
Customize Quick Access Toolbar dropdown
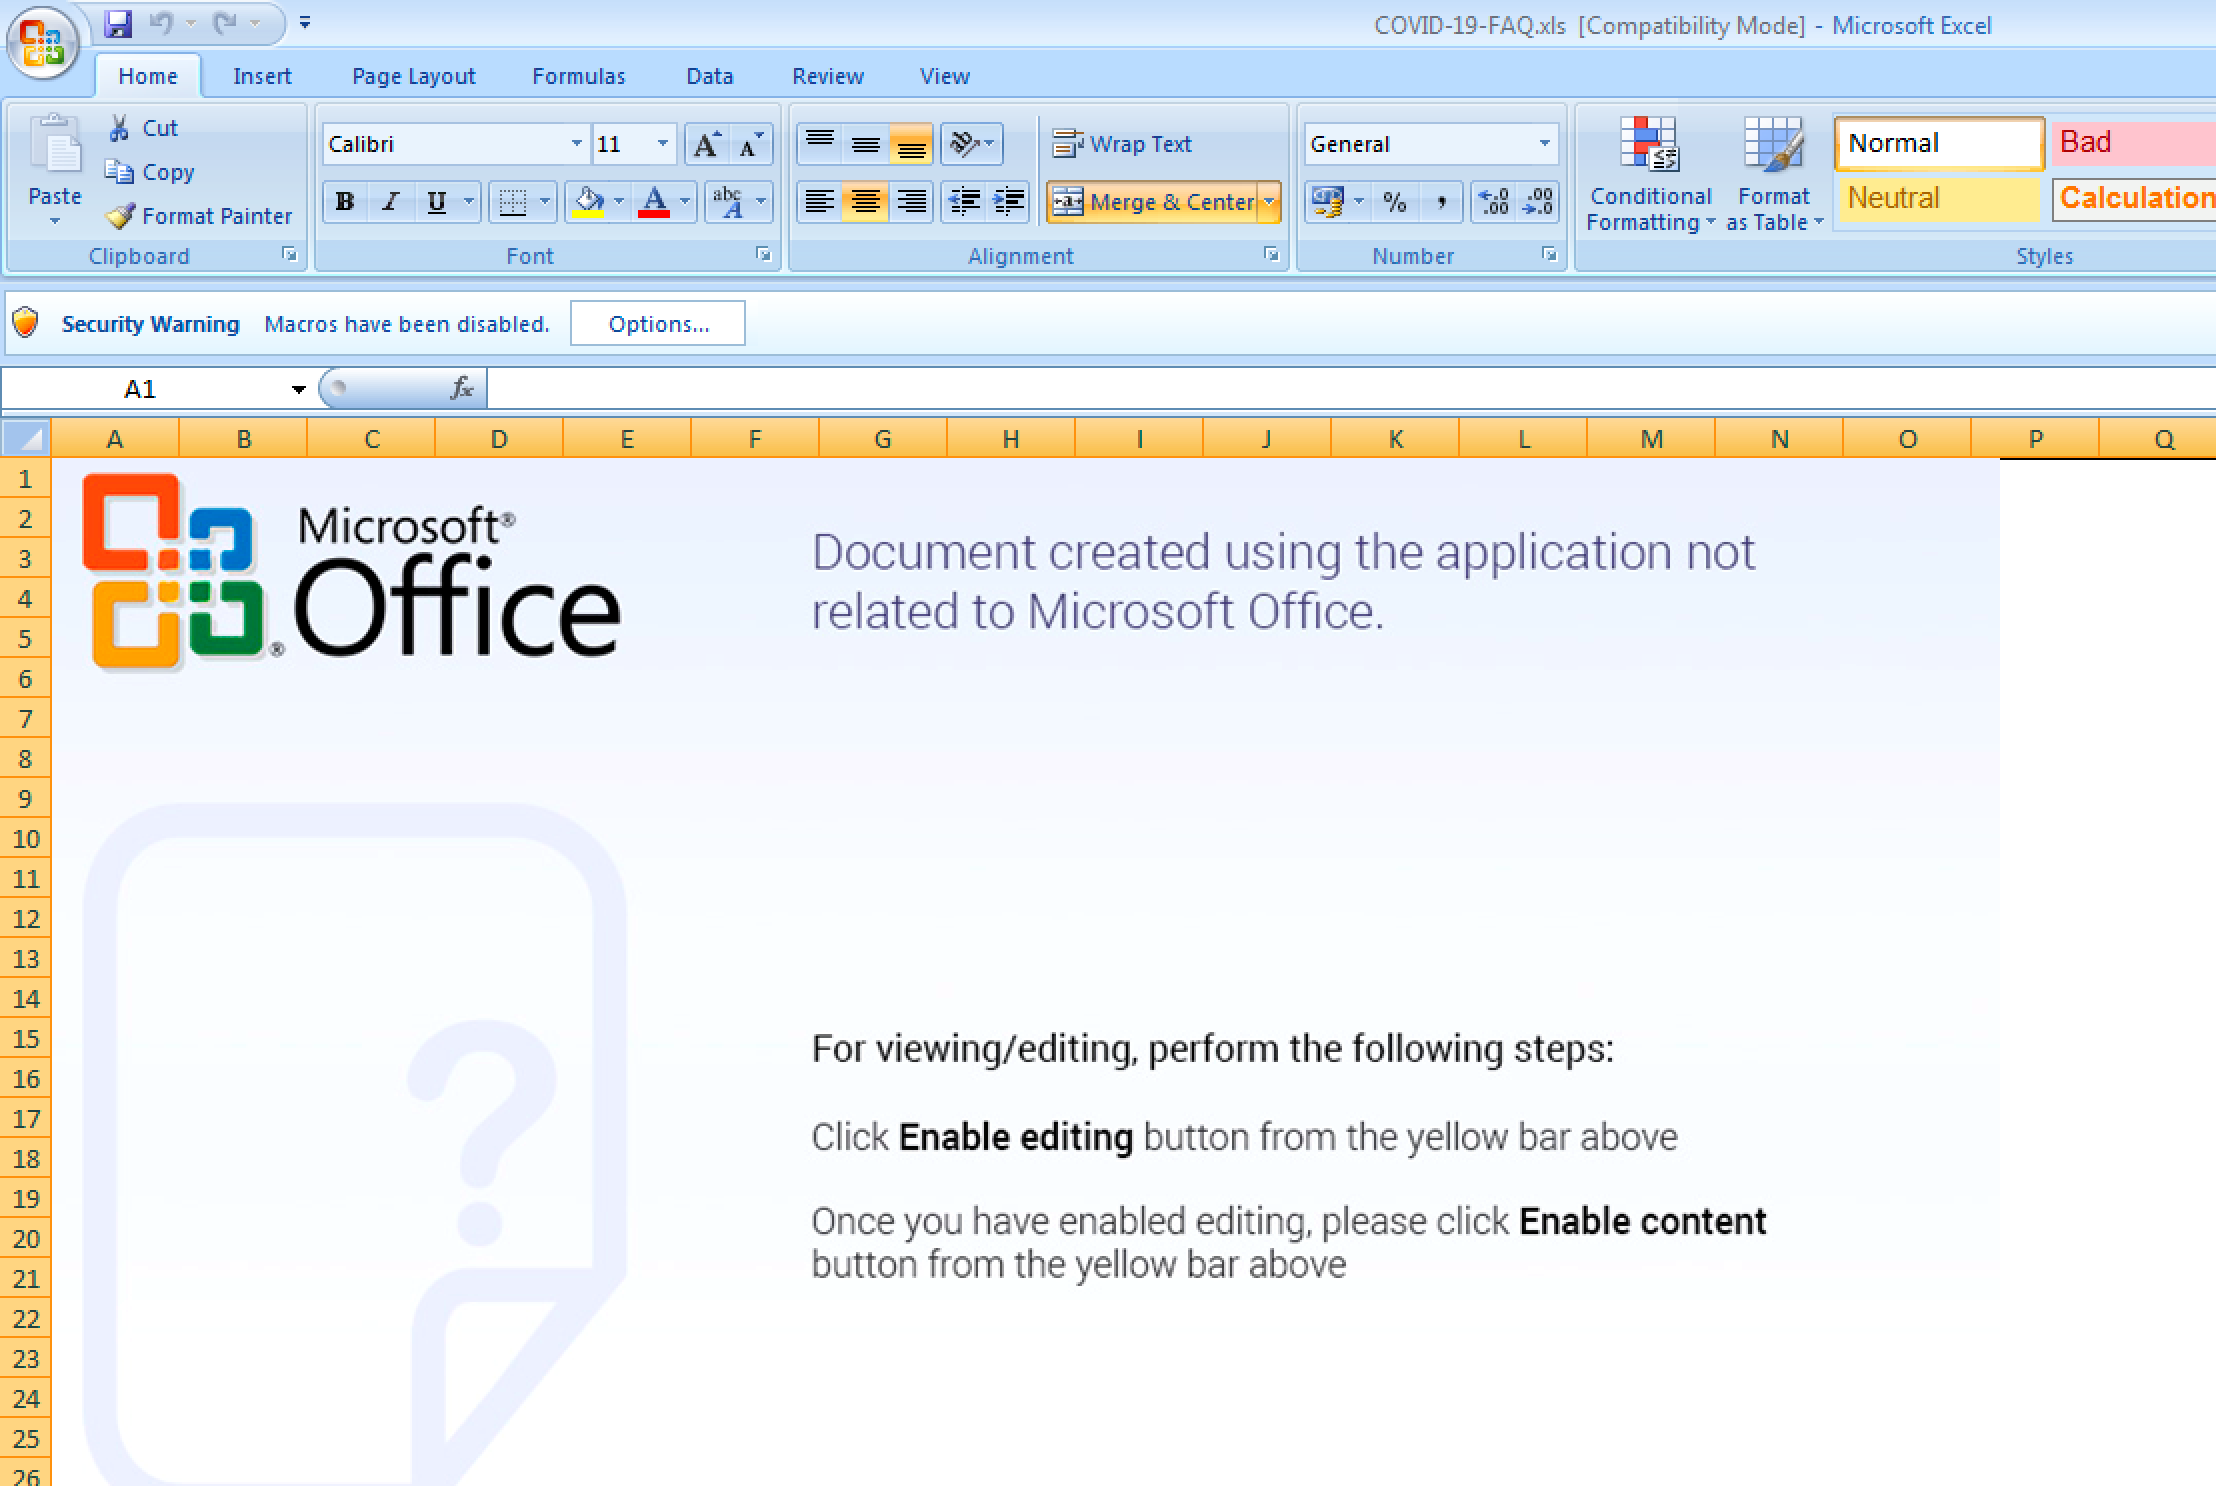[x=305, y=23]
